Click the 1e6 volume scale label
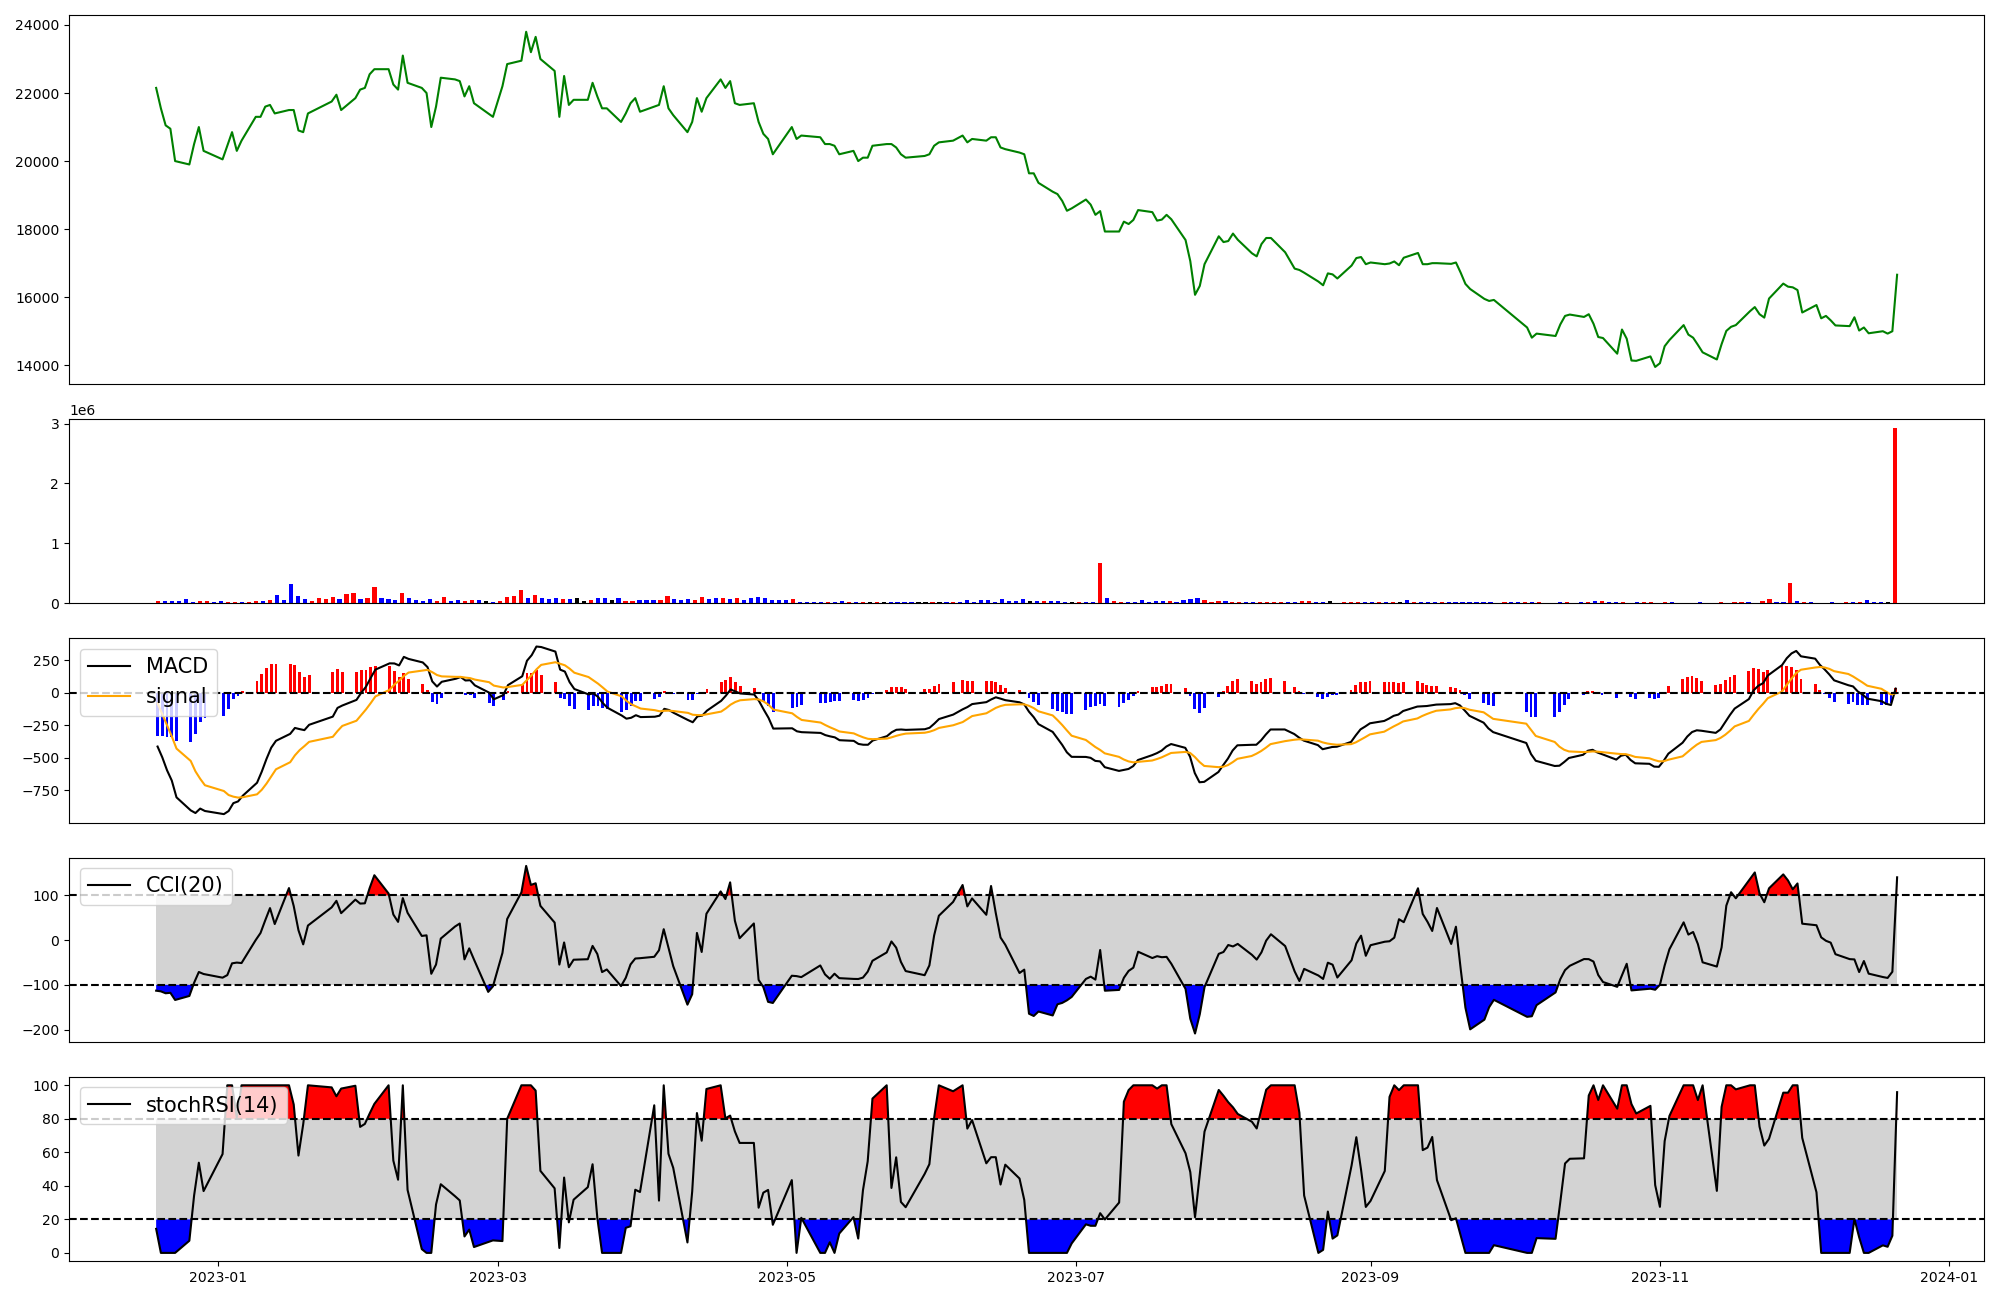This screenshot has height=1300, width=2000. point(82,411)
